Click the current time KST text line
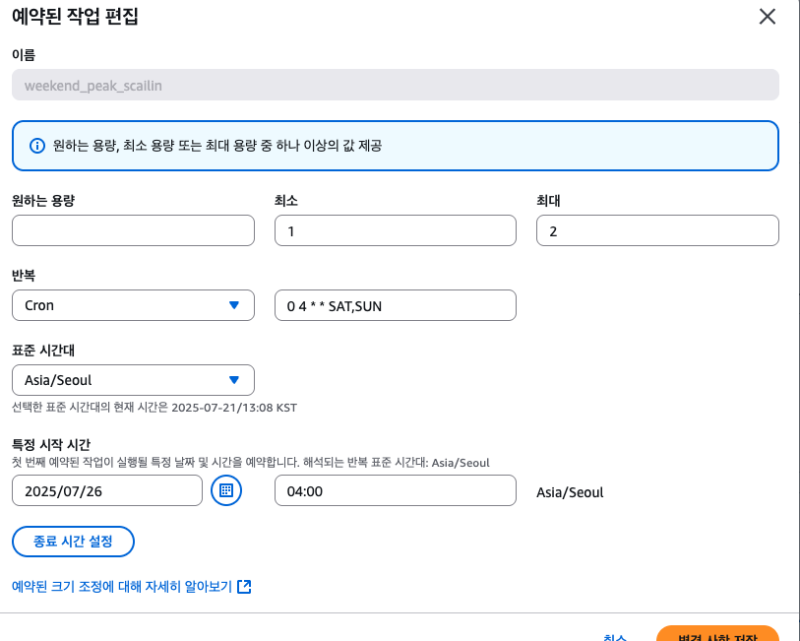800x641 pixels. tap(154, 407)
